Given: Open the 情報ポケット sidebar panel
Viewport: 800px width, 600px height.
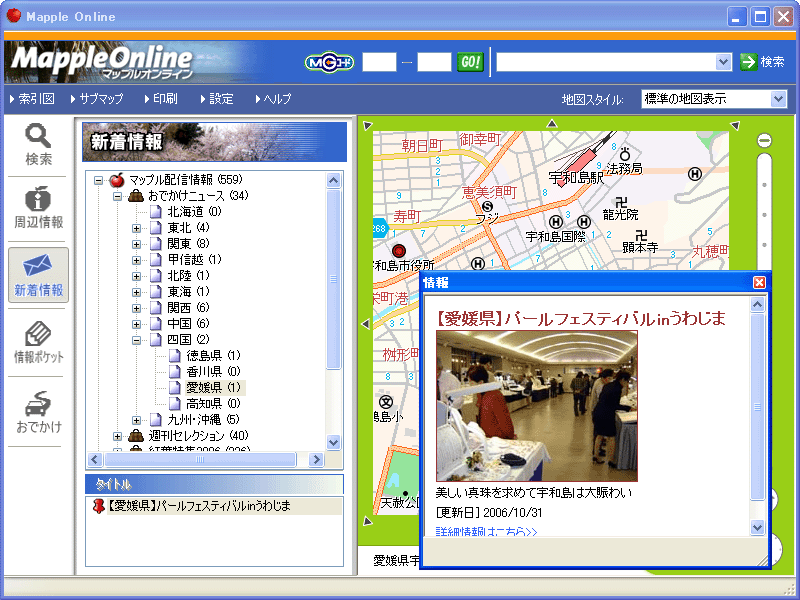Looking at the screenshot, I should [x=38, y=342].
